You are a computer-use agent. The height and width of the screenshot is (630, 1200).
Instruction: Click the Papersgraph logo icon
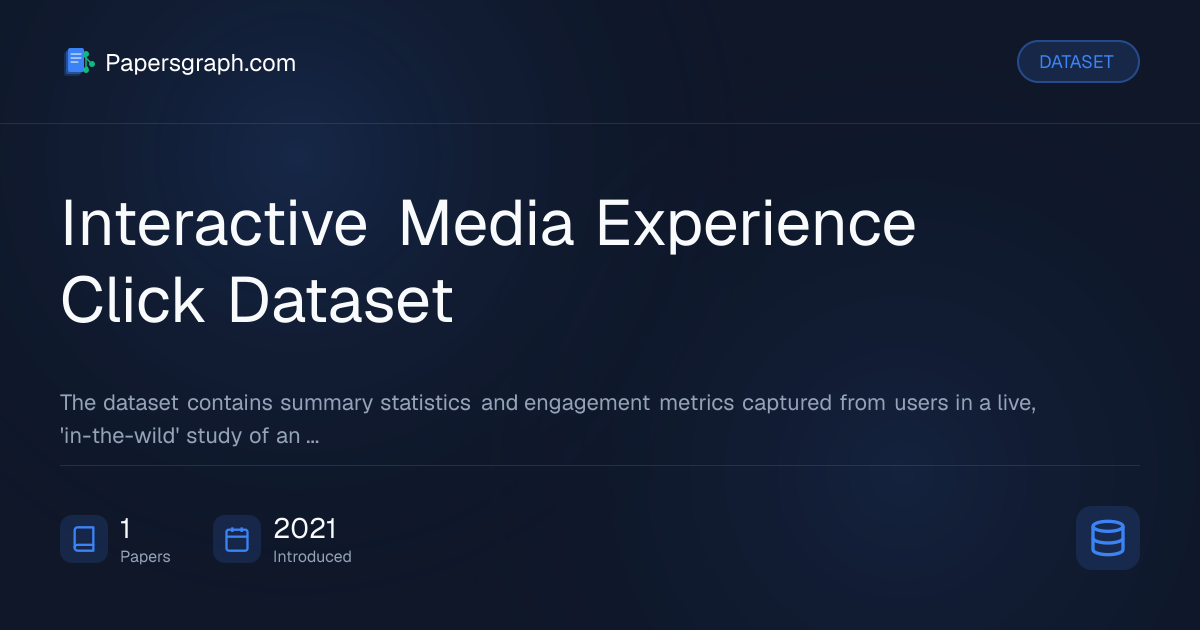(x=79, y=62)
